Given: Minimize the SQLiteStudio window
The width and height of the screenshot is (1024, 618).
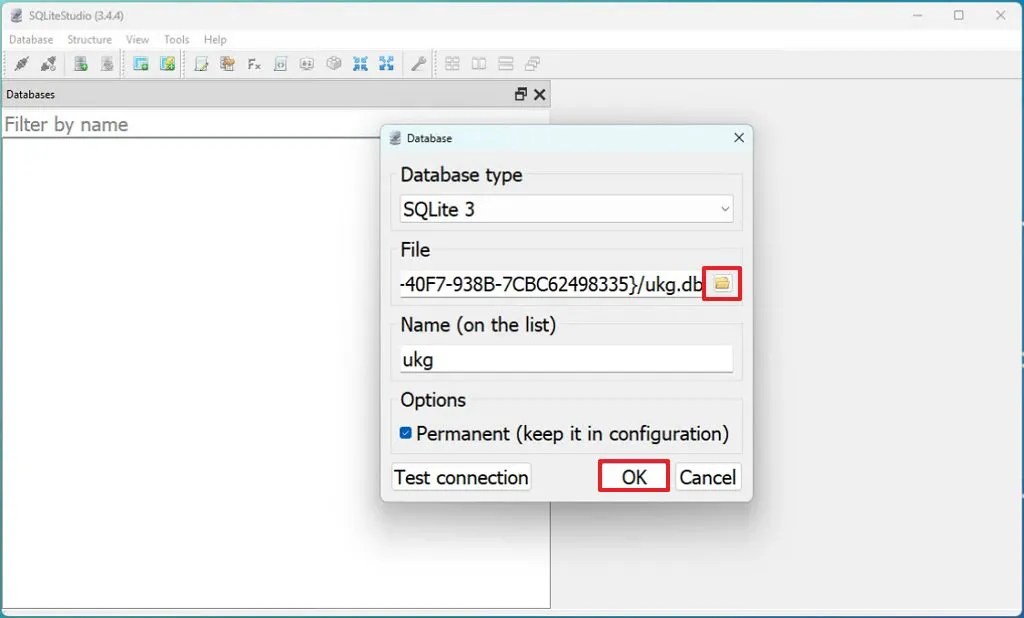Looking at the screenshot, I should 918,15.
